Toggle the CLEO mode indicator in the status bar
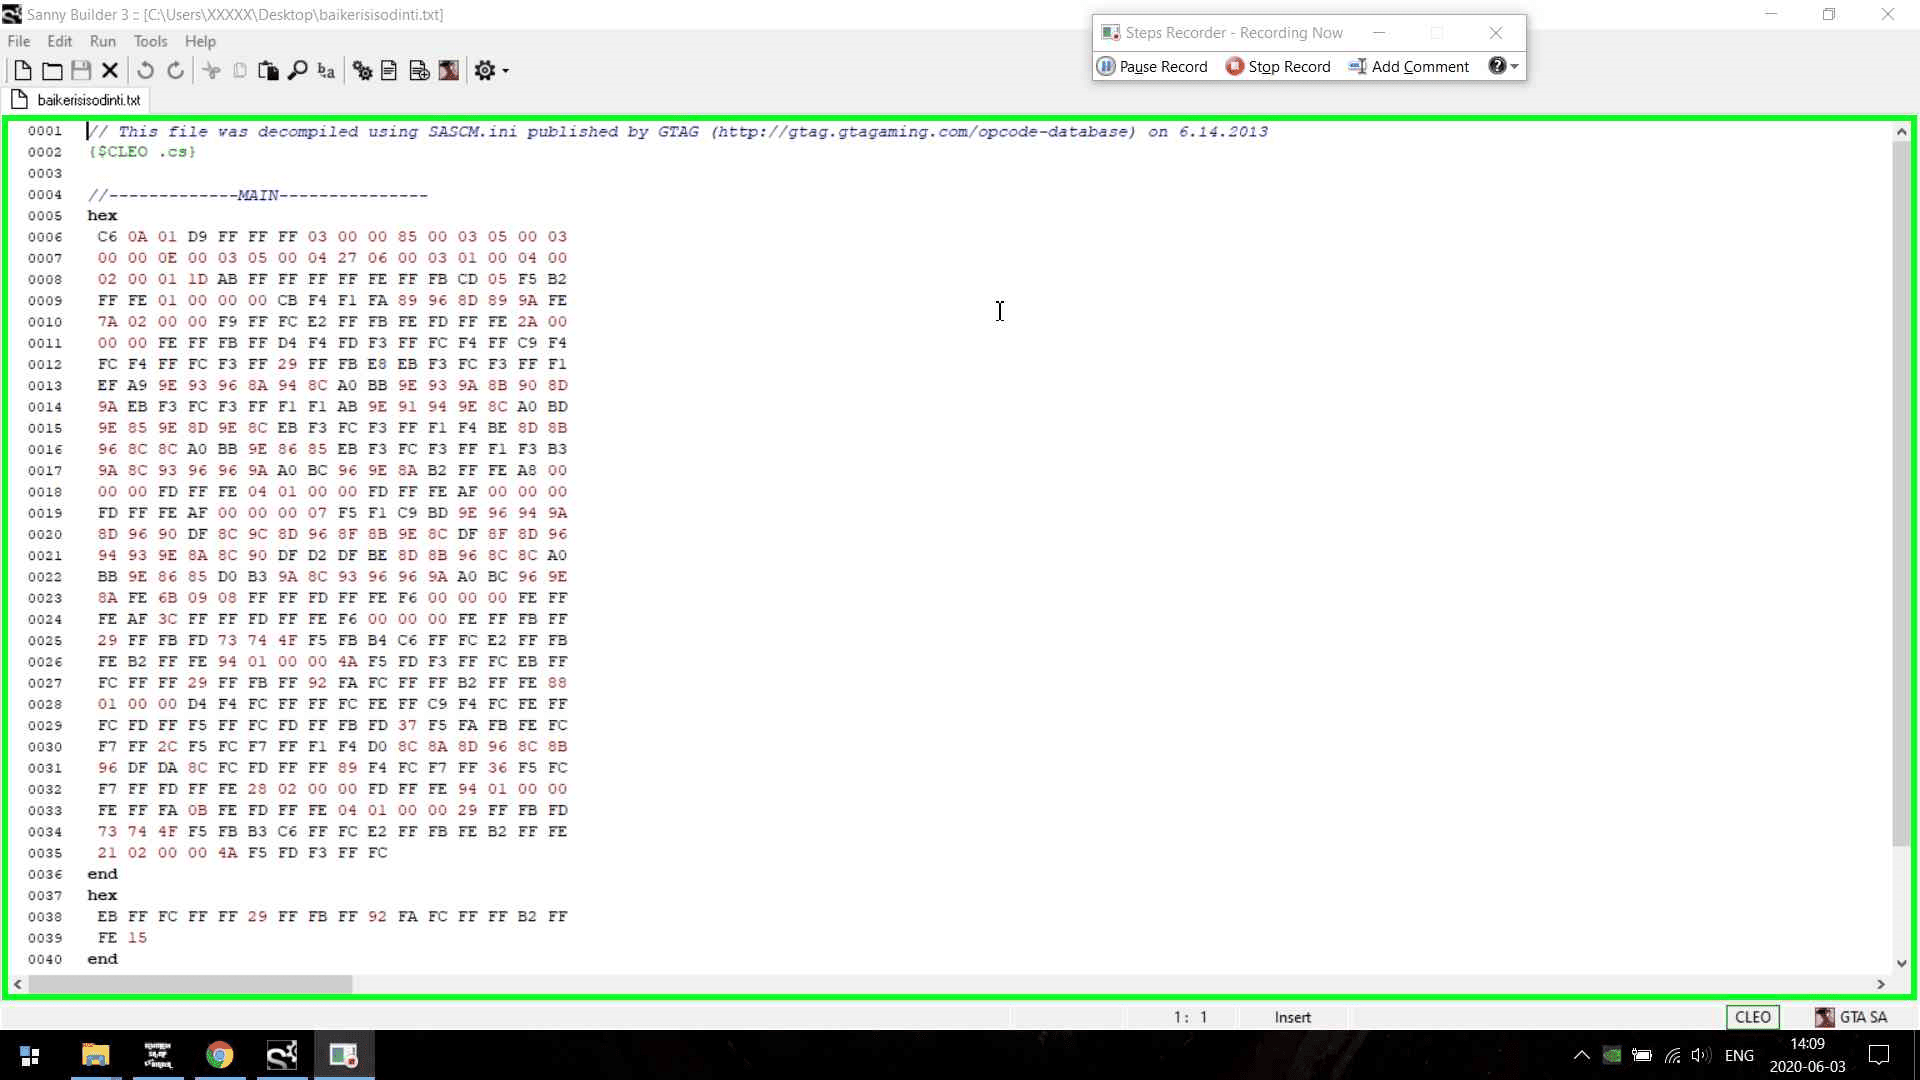Image resolution: width=1920 pixels, height=1080 pixels. pos(1752,1017)
